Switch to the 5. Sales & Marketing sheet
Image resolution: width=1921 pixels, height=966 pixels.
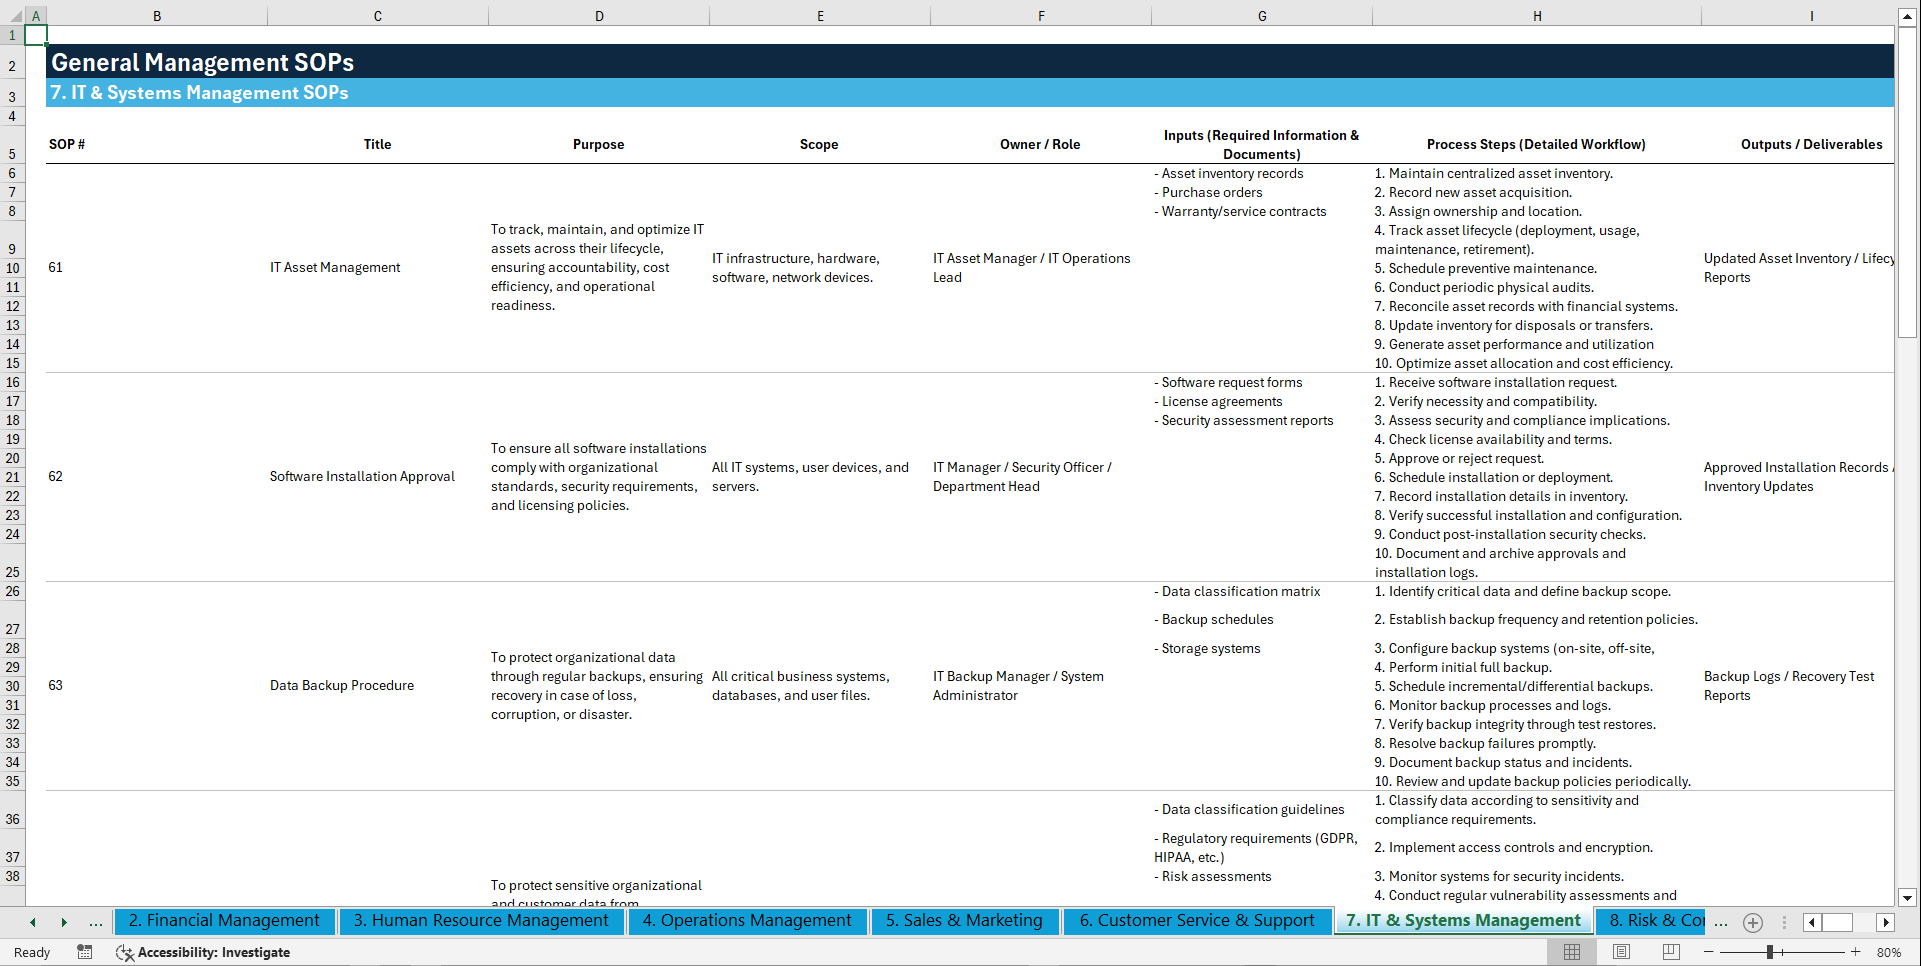click(964, 920)
